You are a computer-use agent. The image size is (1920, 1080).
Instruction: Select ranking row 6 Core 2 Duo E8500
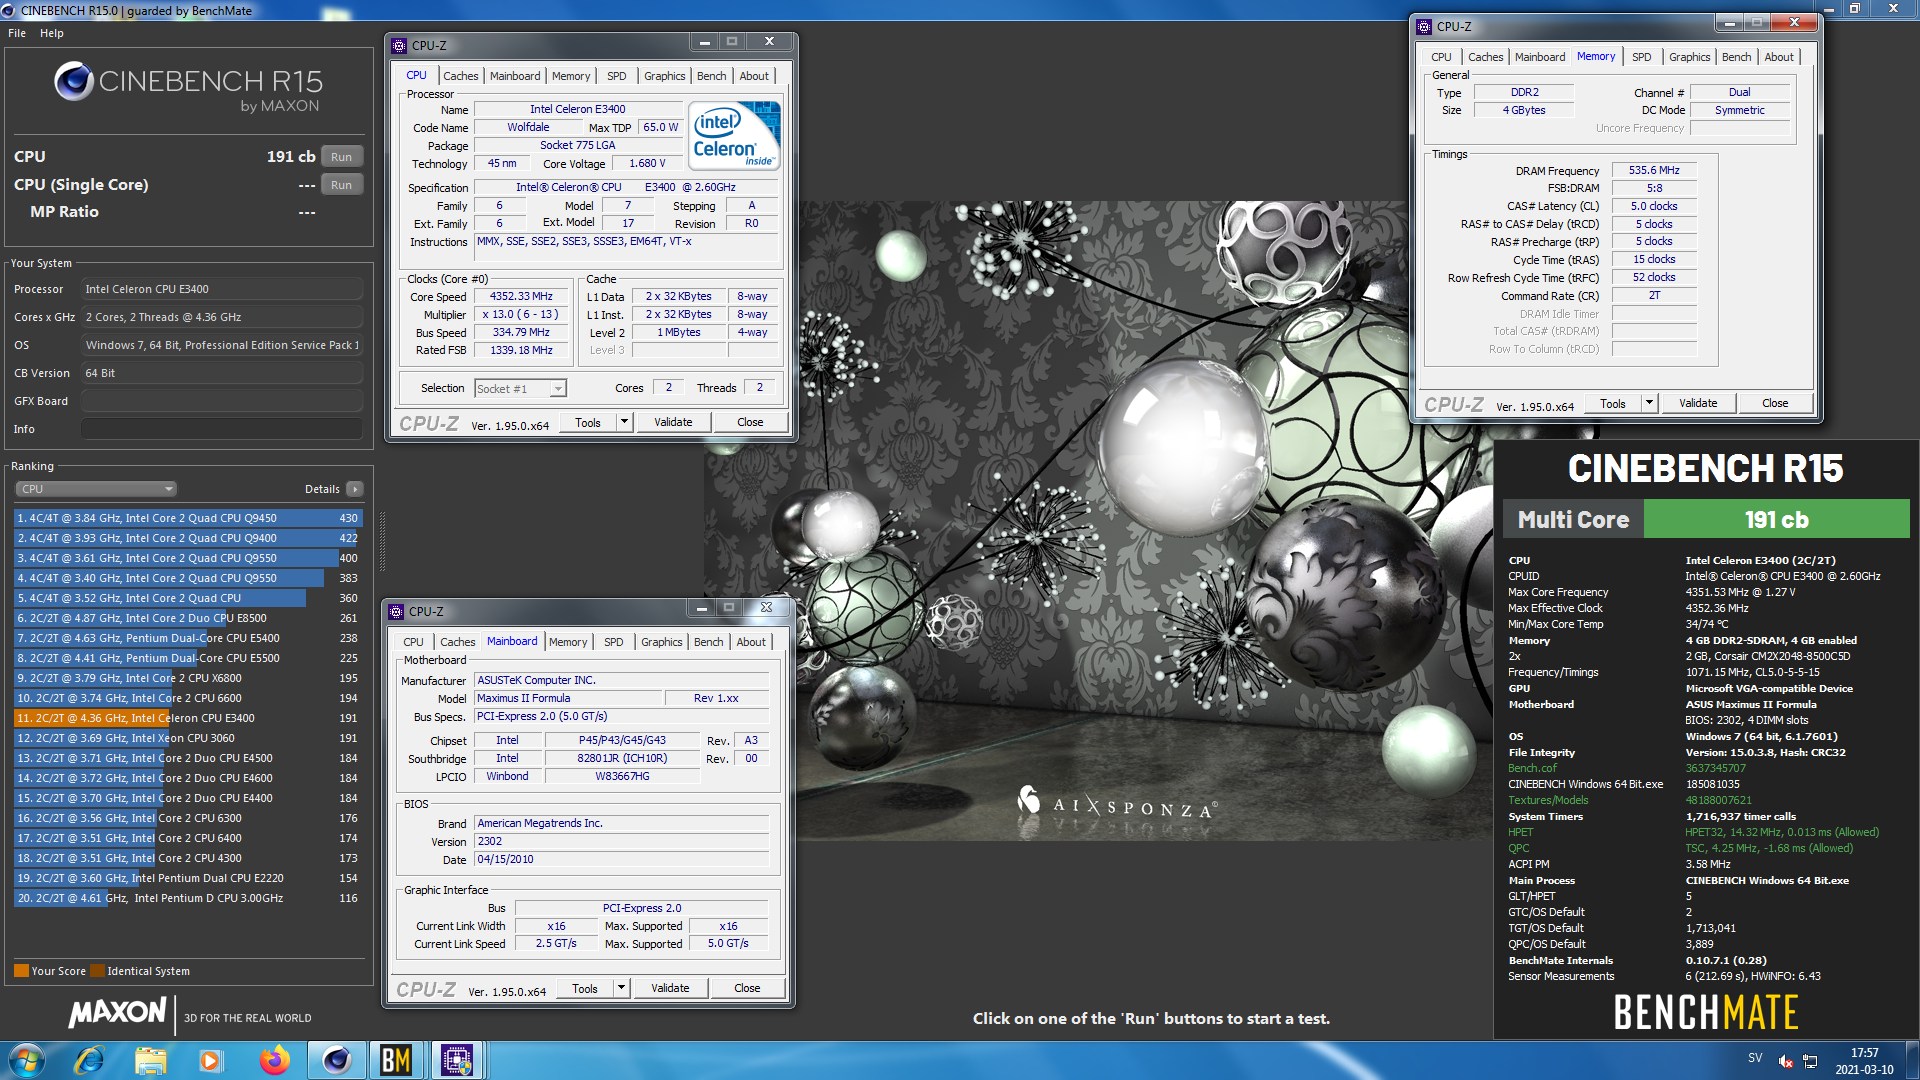[x=188, y=618]
